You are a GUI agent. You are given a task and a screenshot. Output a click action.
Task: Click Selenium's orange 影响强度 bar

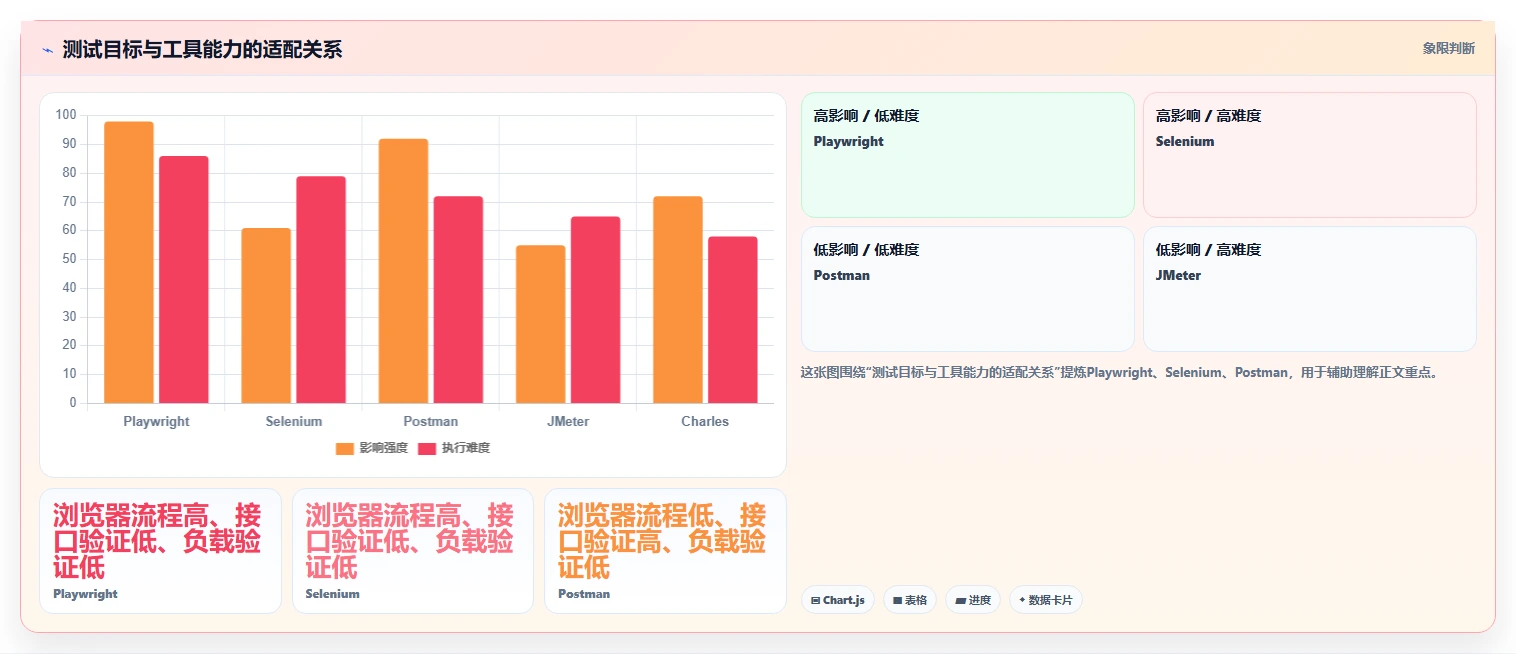(x=266, y=315)
